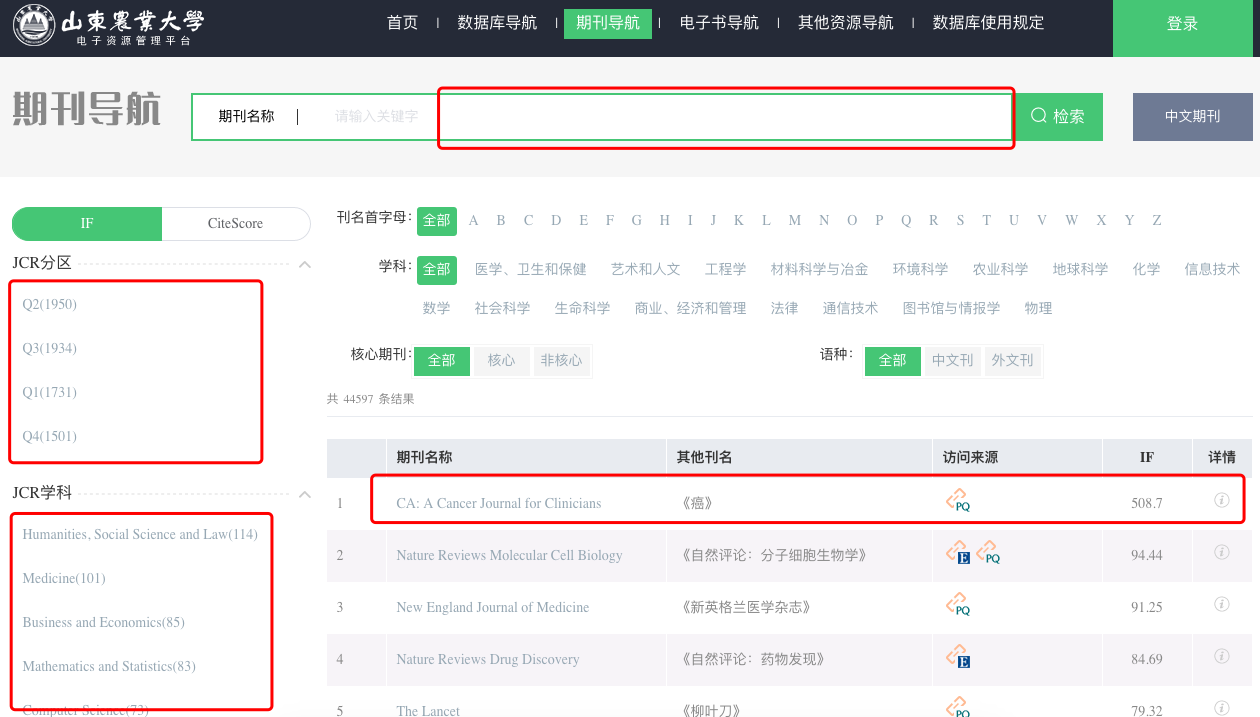Click the 登录 login button
The image size is (1260, 717).
(1182, 25)
